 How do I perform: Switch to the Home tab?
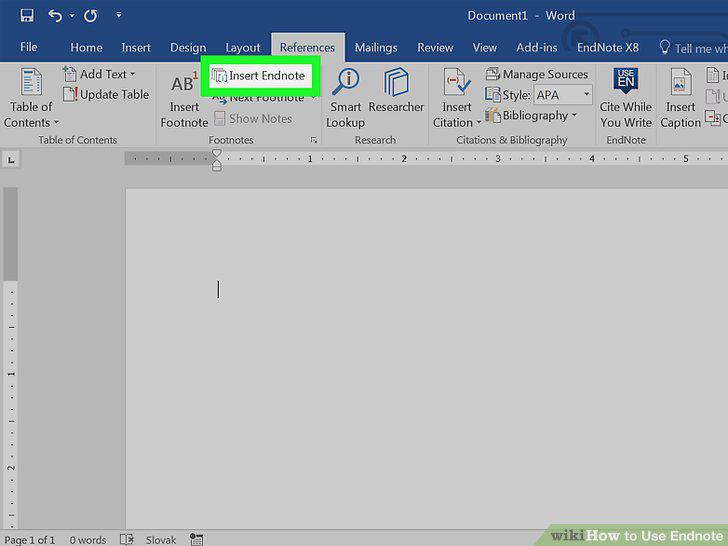(x=86, y=47)
